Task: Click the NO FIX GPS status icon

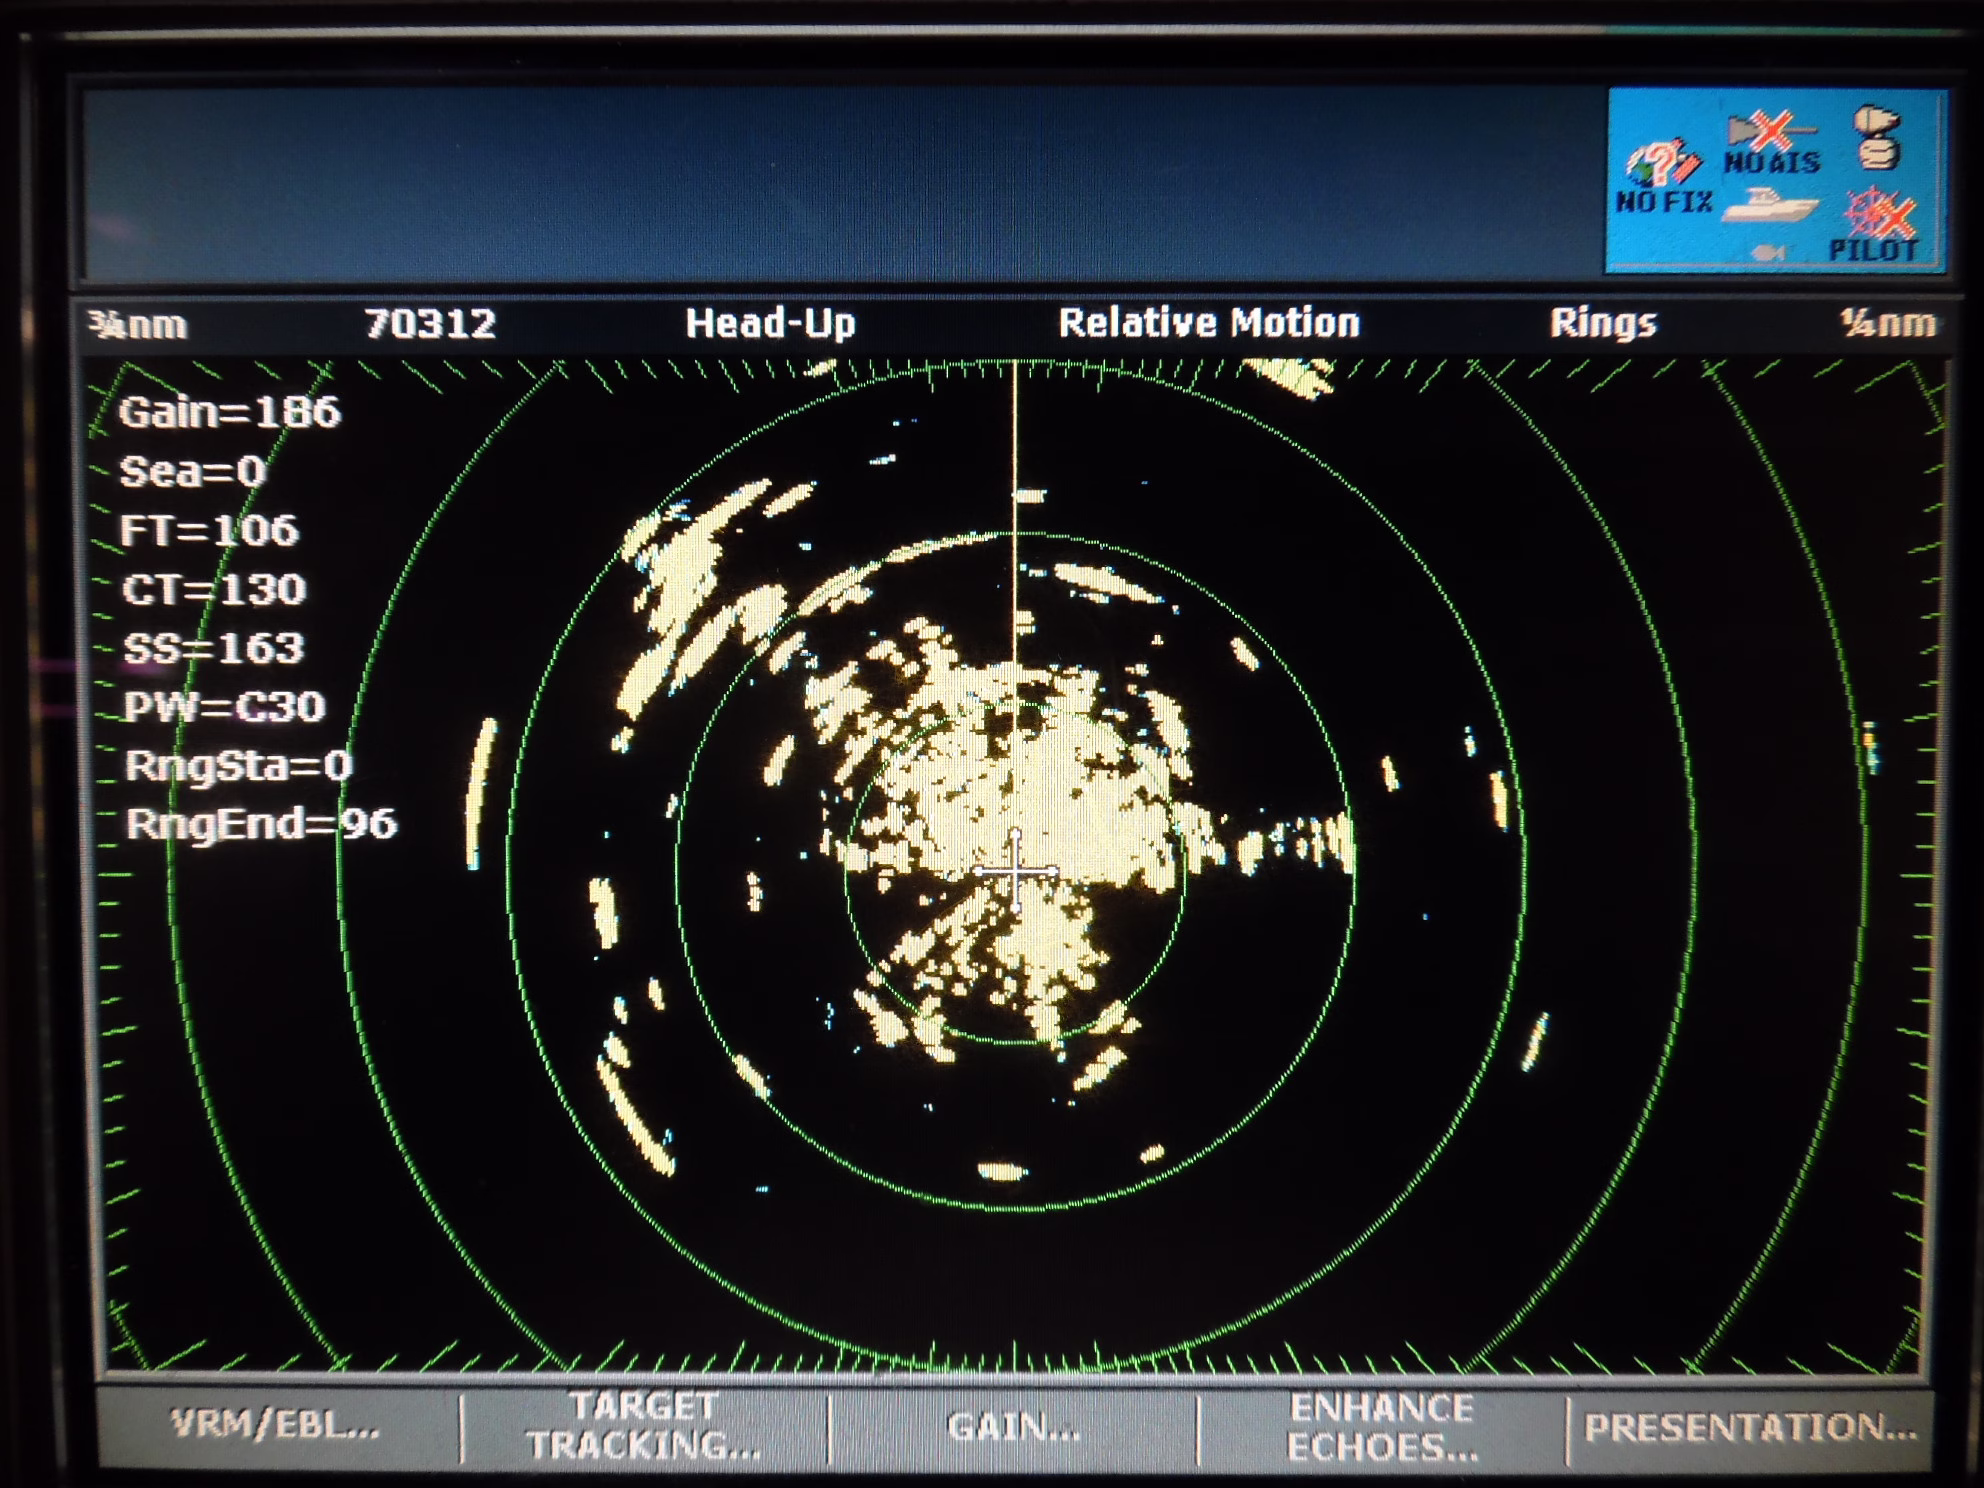Action: 1664,178
